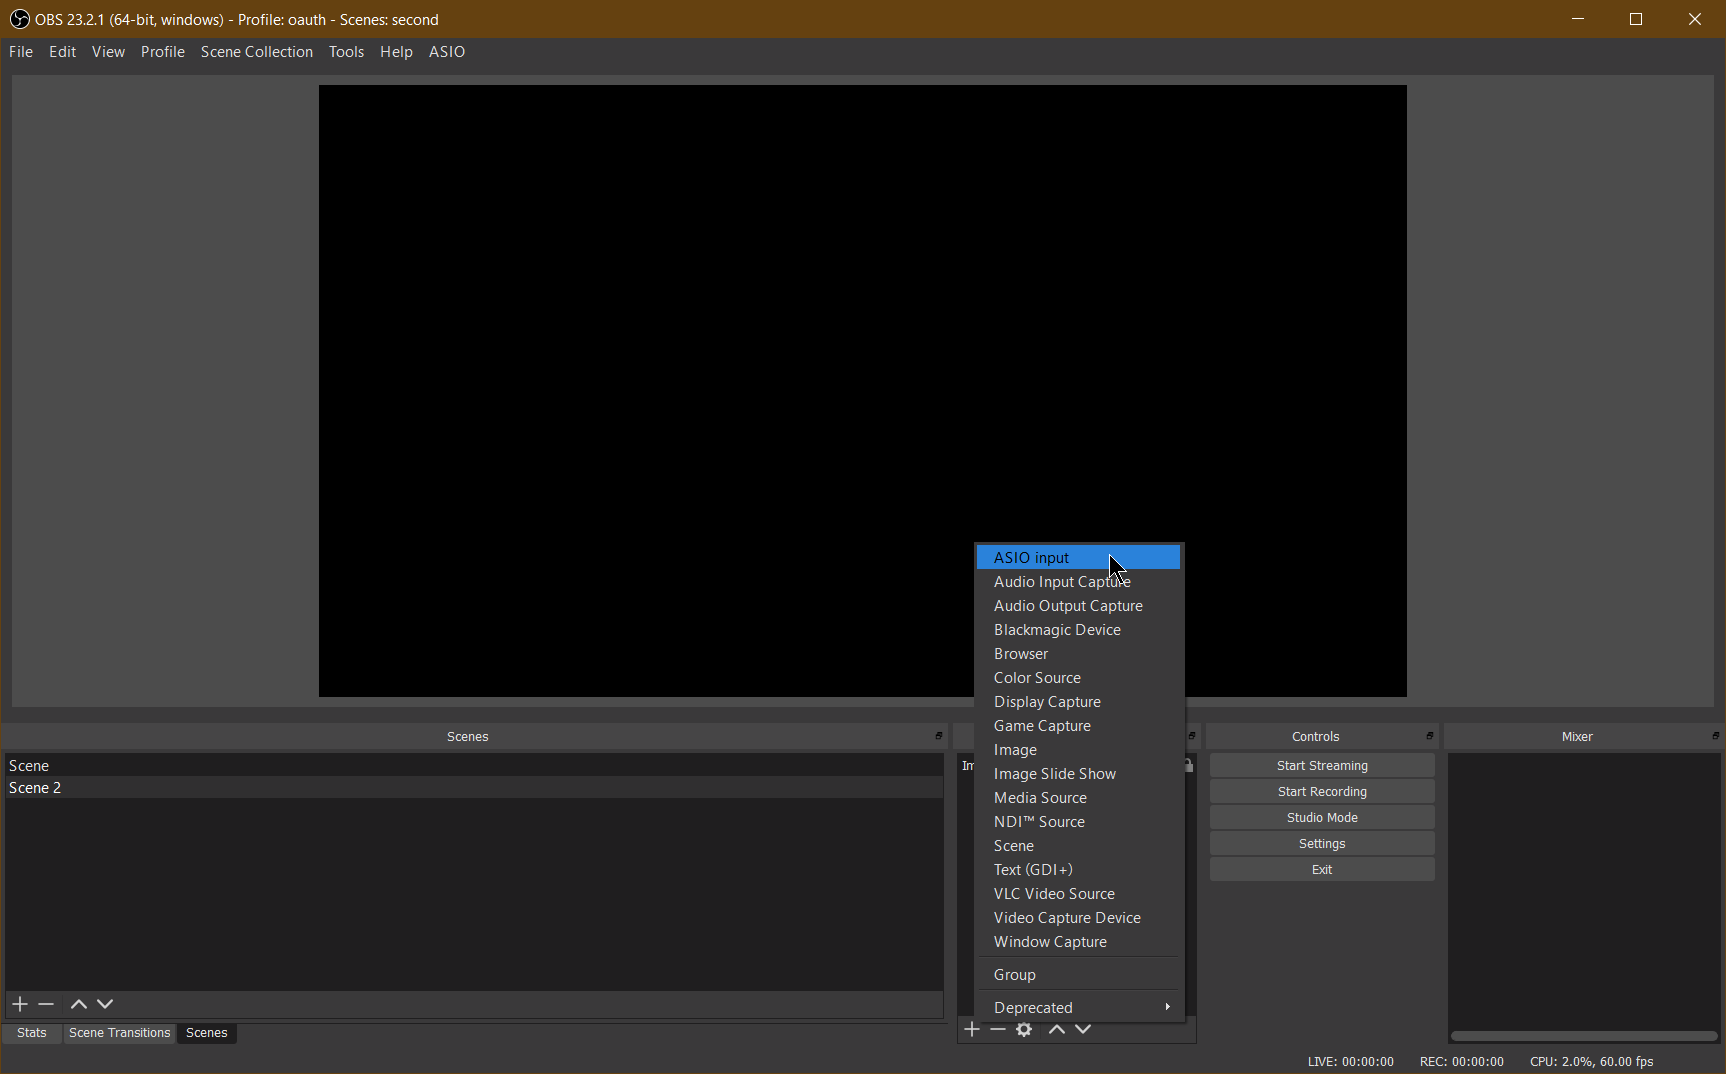Choose VLC Video Source entry

[1079, 894]
